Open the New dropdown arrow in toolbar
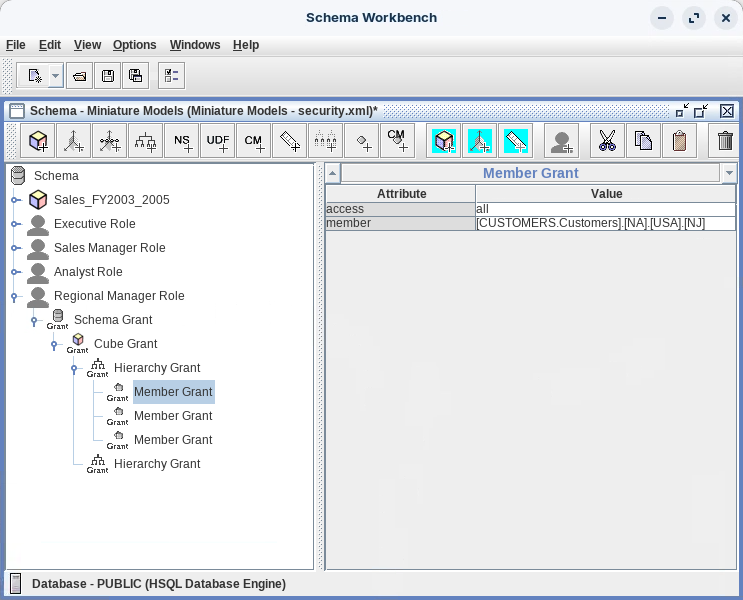The height and width of the screenshot is (600, 743). [55, 76]
